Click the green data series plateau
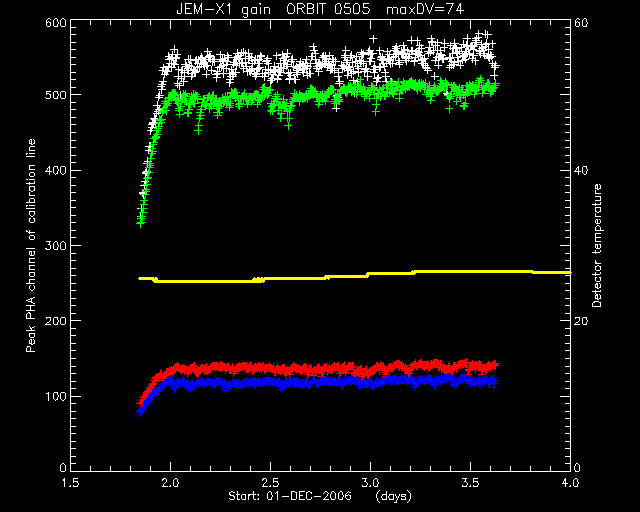 pyautogui.click(x=327, y=95)
